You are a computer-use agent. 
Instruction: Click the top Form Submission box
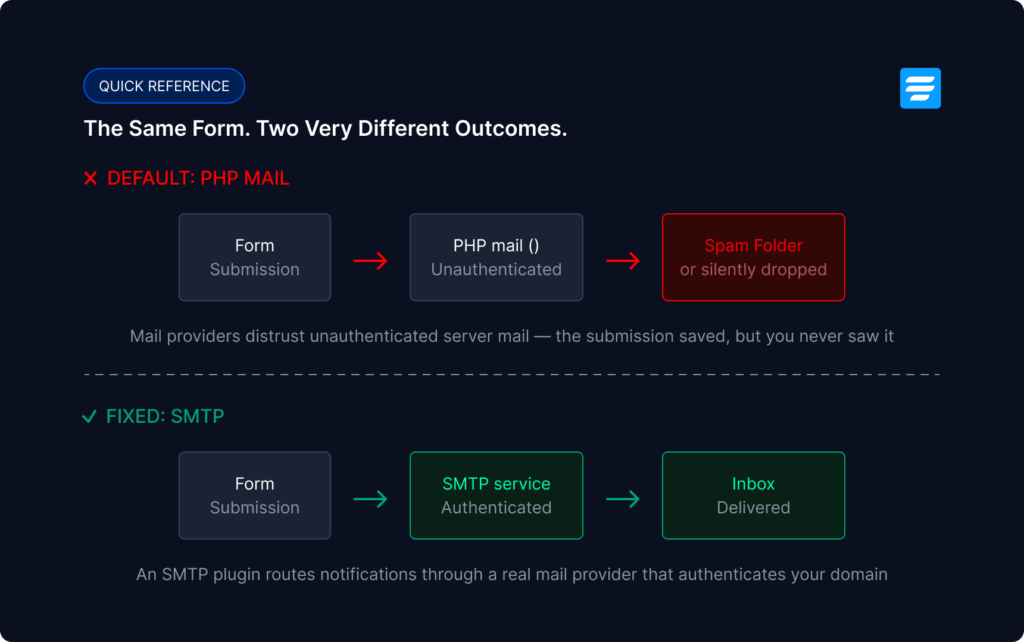(x=255, y=257)
